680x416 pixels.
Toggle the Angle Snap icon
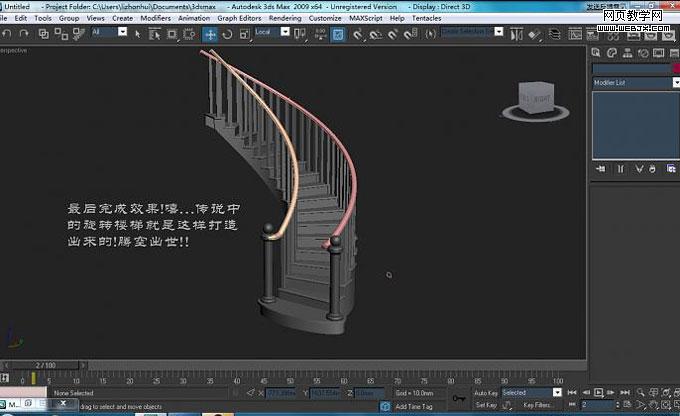[375, 34]
